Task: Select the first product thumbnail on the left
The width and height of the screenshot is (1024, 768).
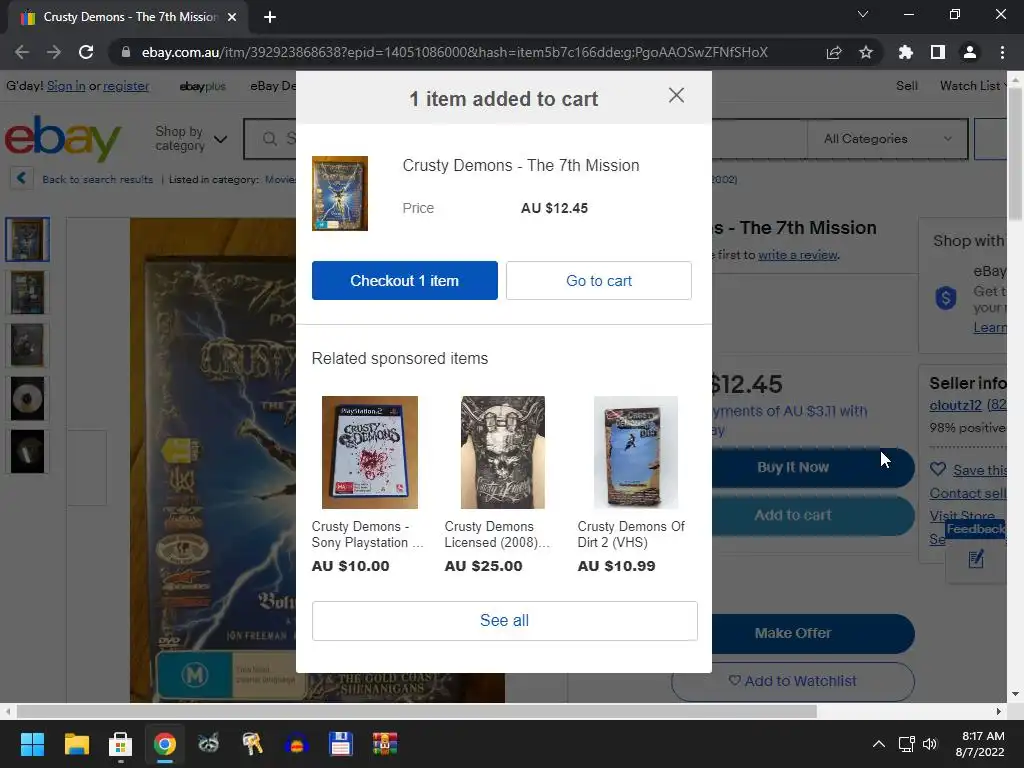Action: click(x=27, y=240)
